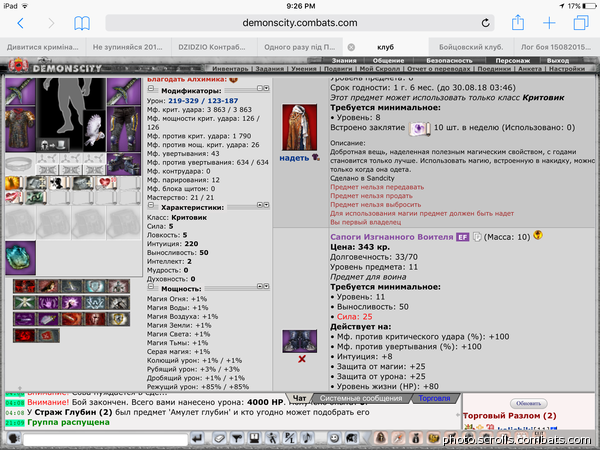Save chat with floppy disk icon
Image resolution: width=600 pixels, height=450 pixels.
[x=254, y=439]
